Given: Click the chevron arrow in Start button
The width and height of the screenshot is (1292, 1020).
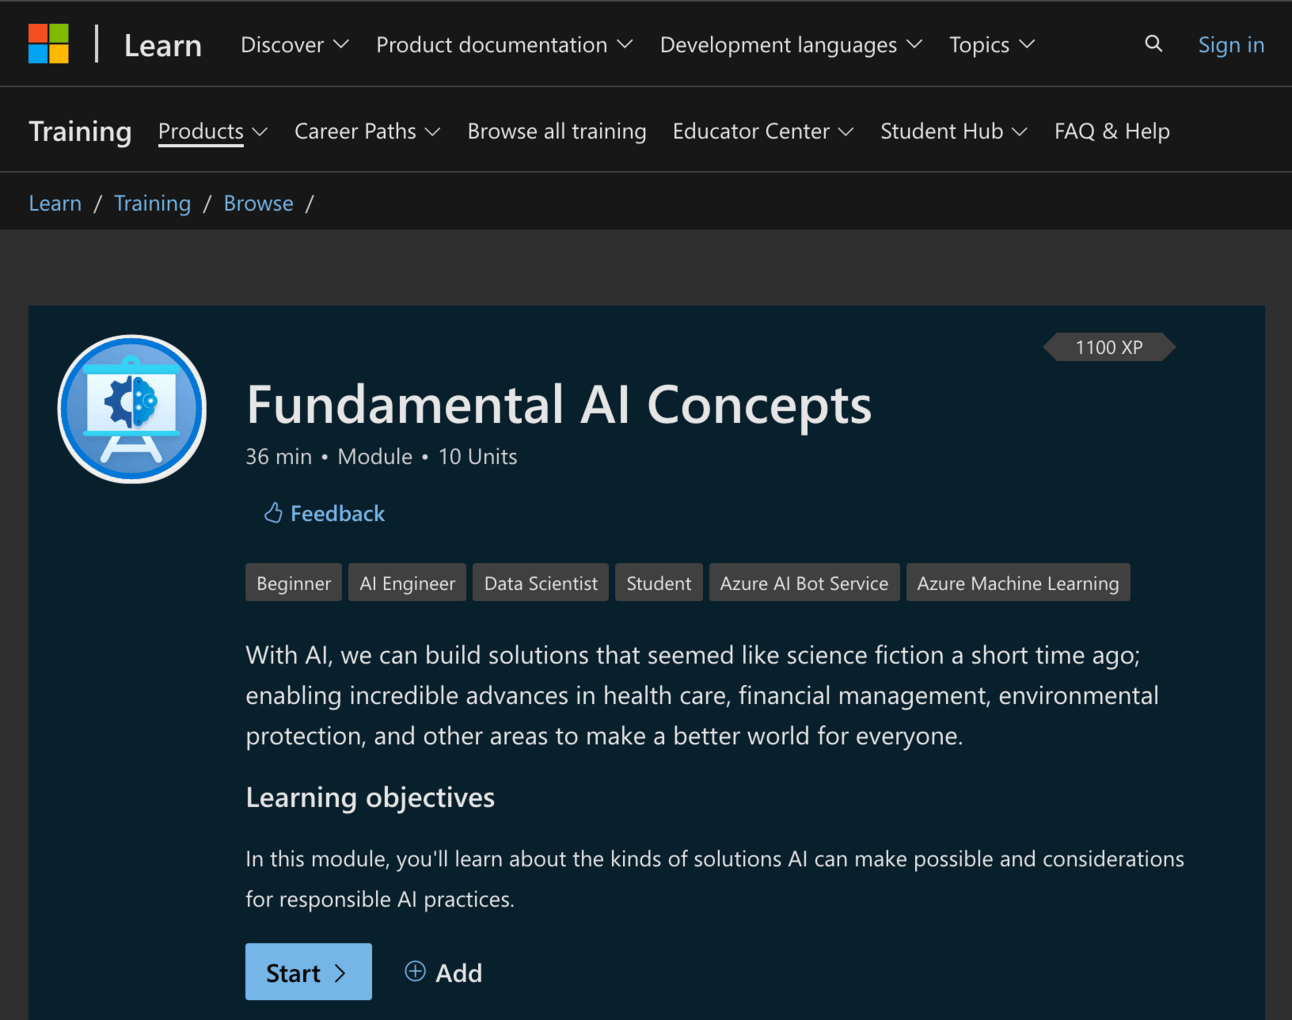Looking at the screenshot, I should click(340, 973).
